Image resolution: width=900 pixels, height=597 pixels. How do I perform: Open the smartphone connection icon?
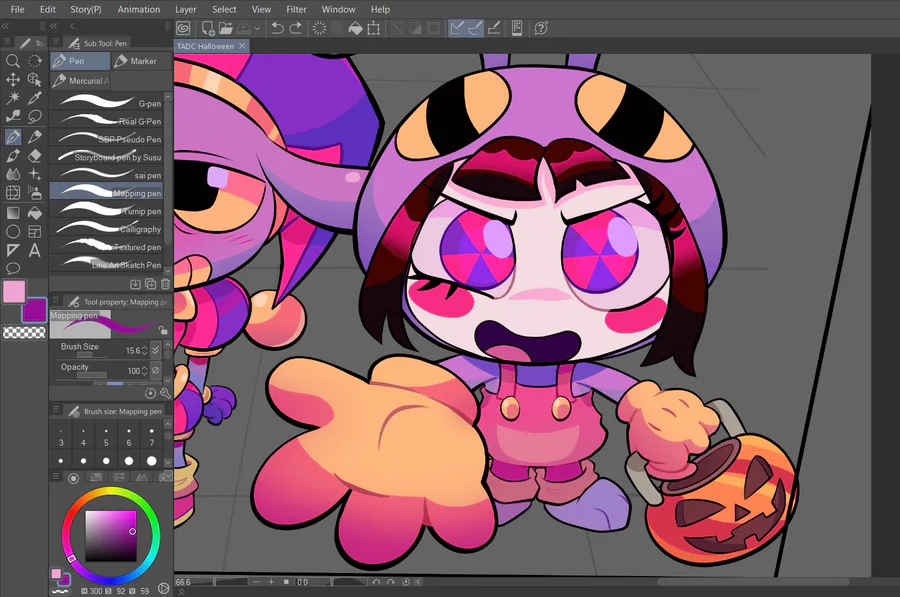click(517, 28)
